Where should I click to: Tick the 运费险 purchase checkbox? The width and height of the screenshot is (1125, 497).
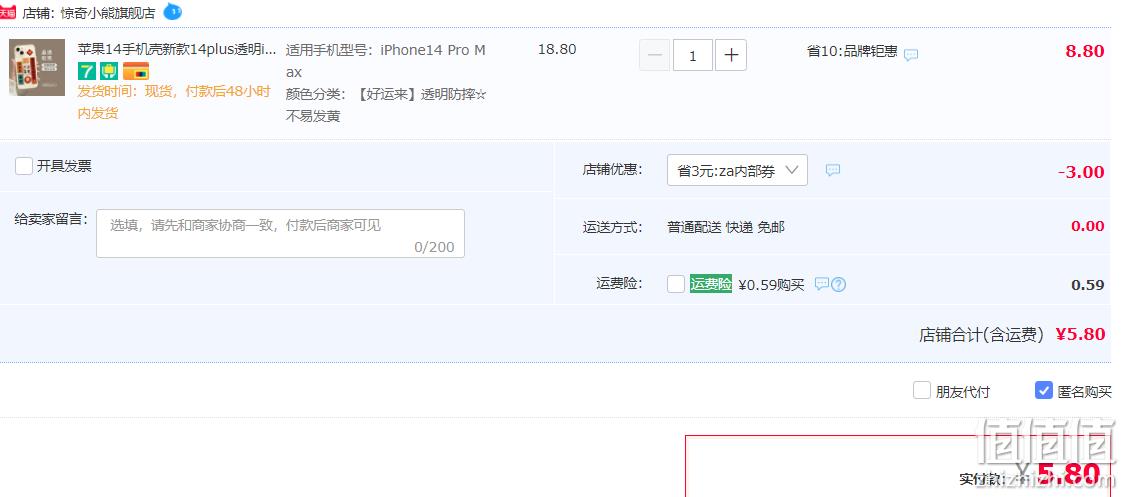coord(676,284)
